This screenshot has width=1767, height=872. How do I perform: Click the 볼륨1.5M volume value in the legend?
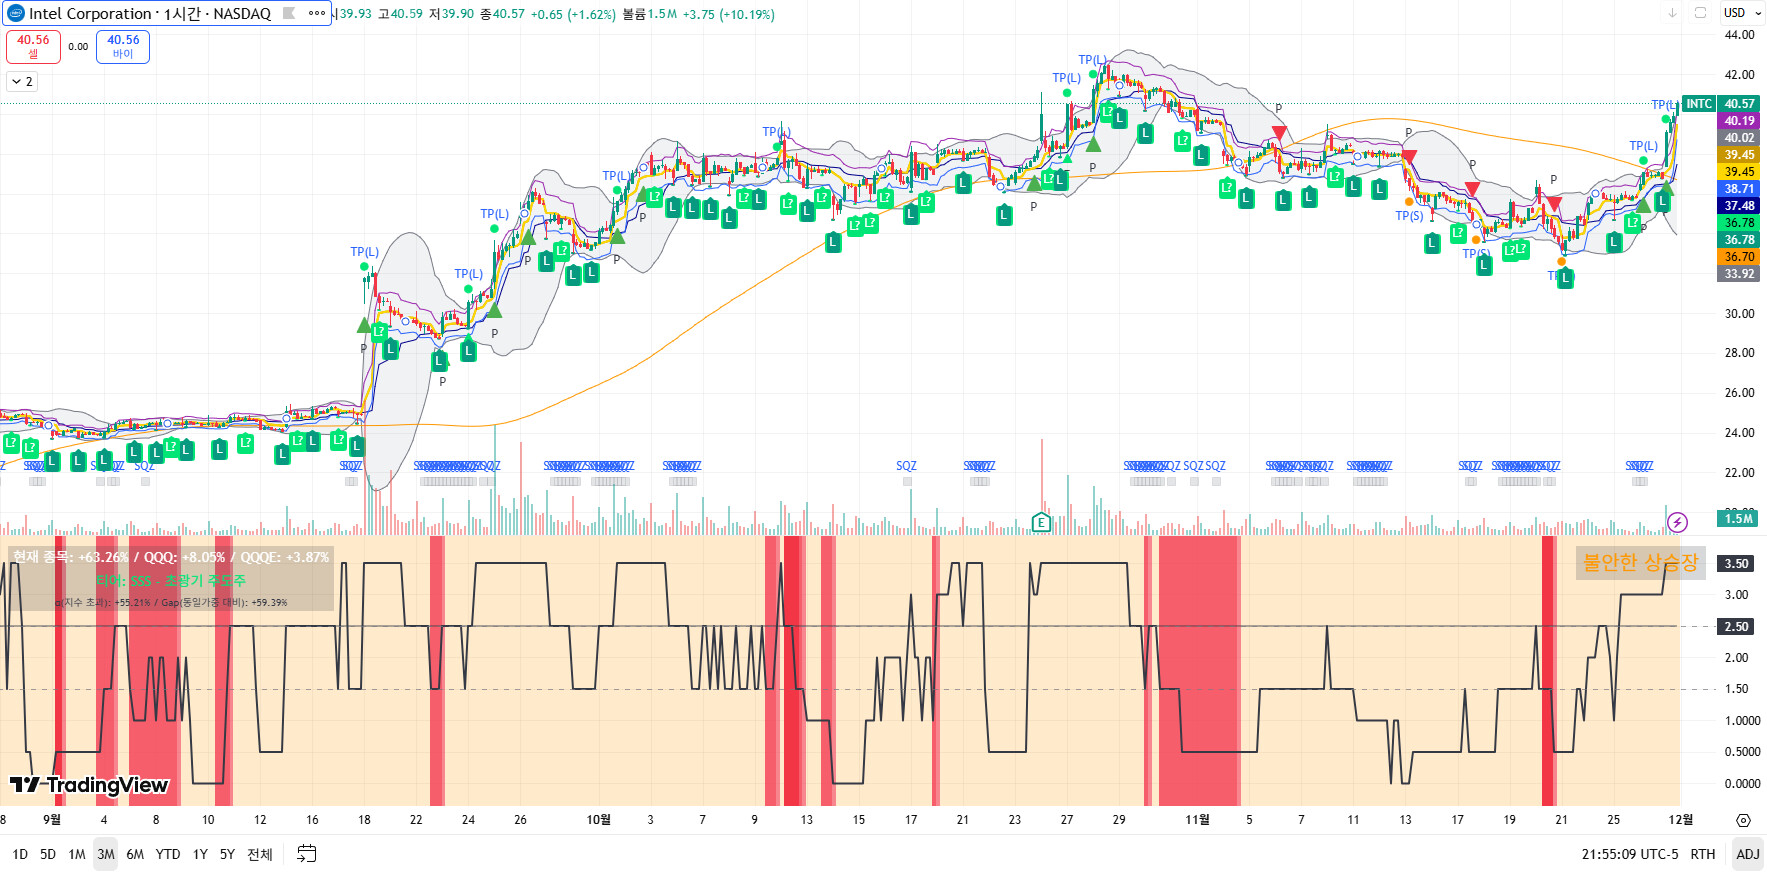(649, 14)
